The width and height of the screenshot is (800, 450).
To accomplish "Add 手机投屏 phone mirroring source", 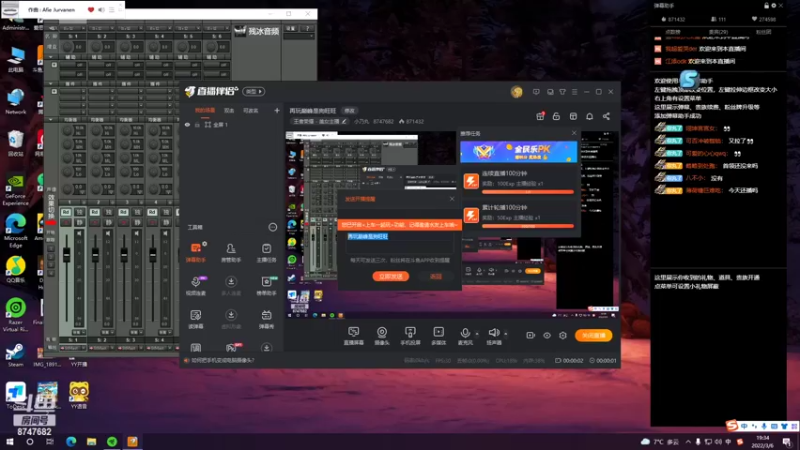I will click(x=410, y=336).
